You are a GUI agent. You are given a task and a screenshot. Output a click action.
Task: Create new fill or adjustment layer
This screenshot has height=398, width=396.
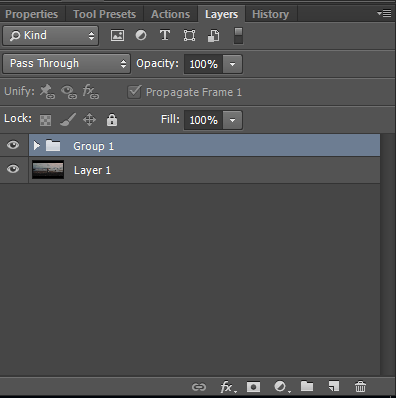click(282, 387)
